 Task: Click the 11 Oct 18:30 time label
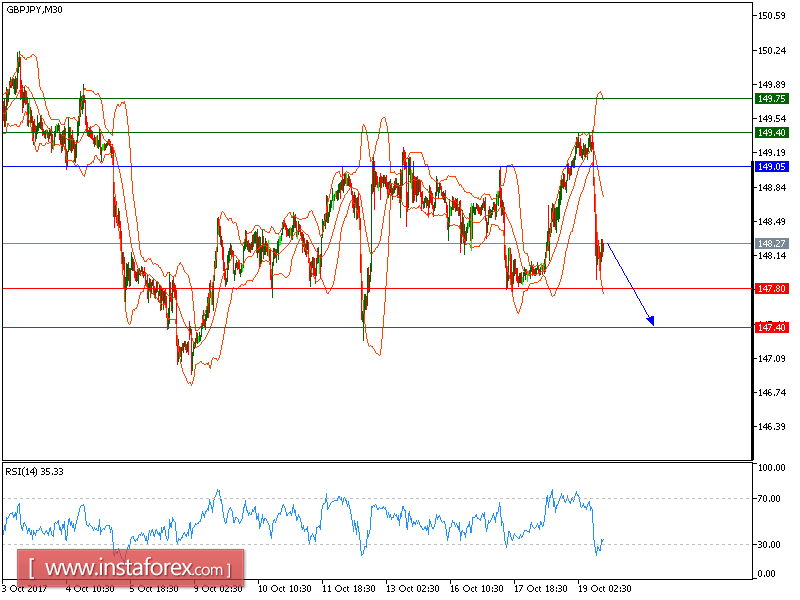tap(348, 588)
